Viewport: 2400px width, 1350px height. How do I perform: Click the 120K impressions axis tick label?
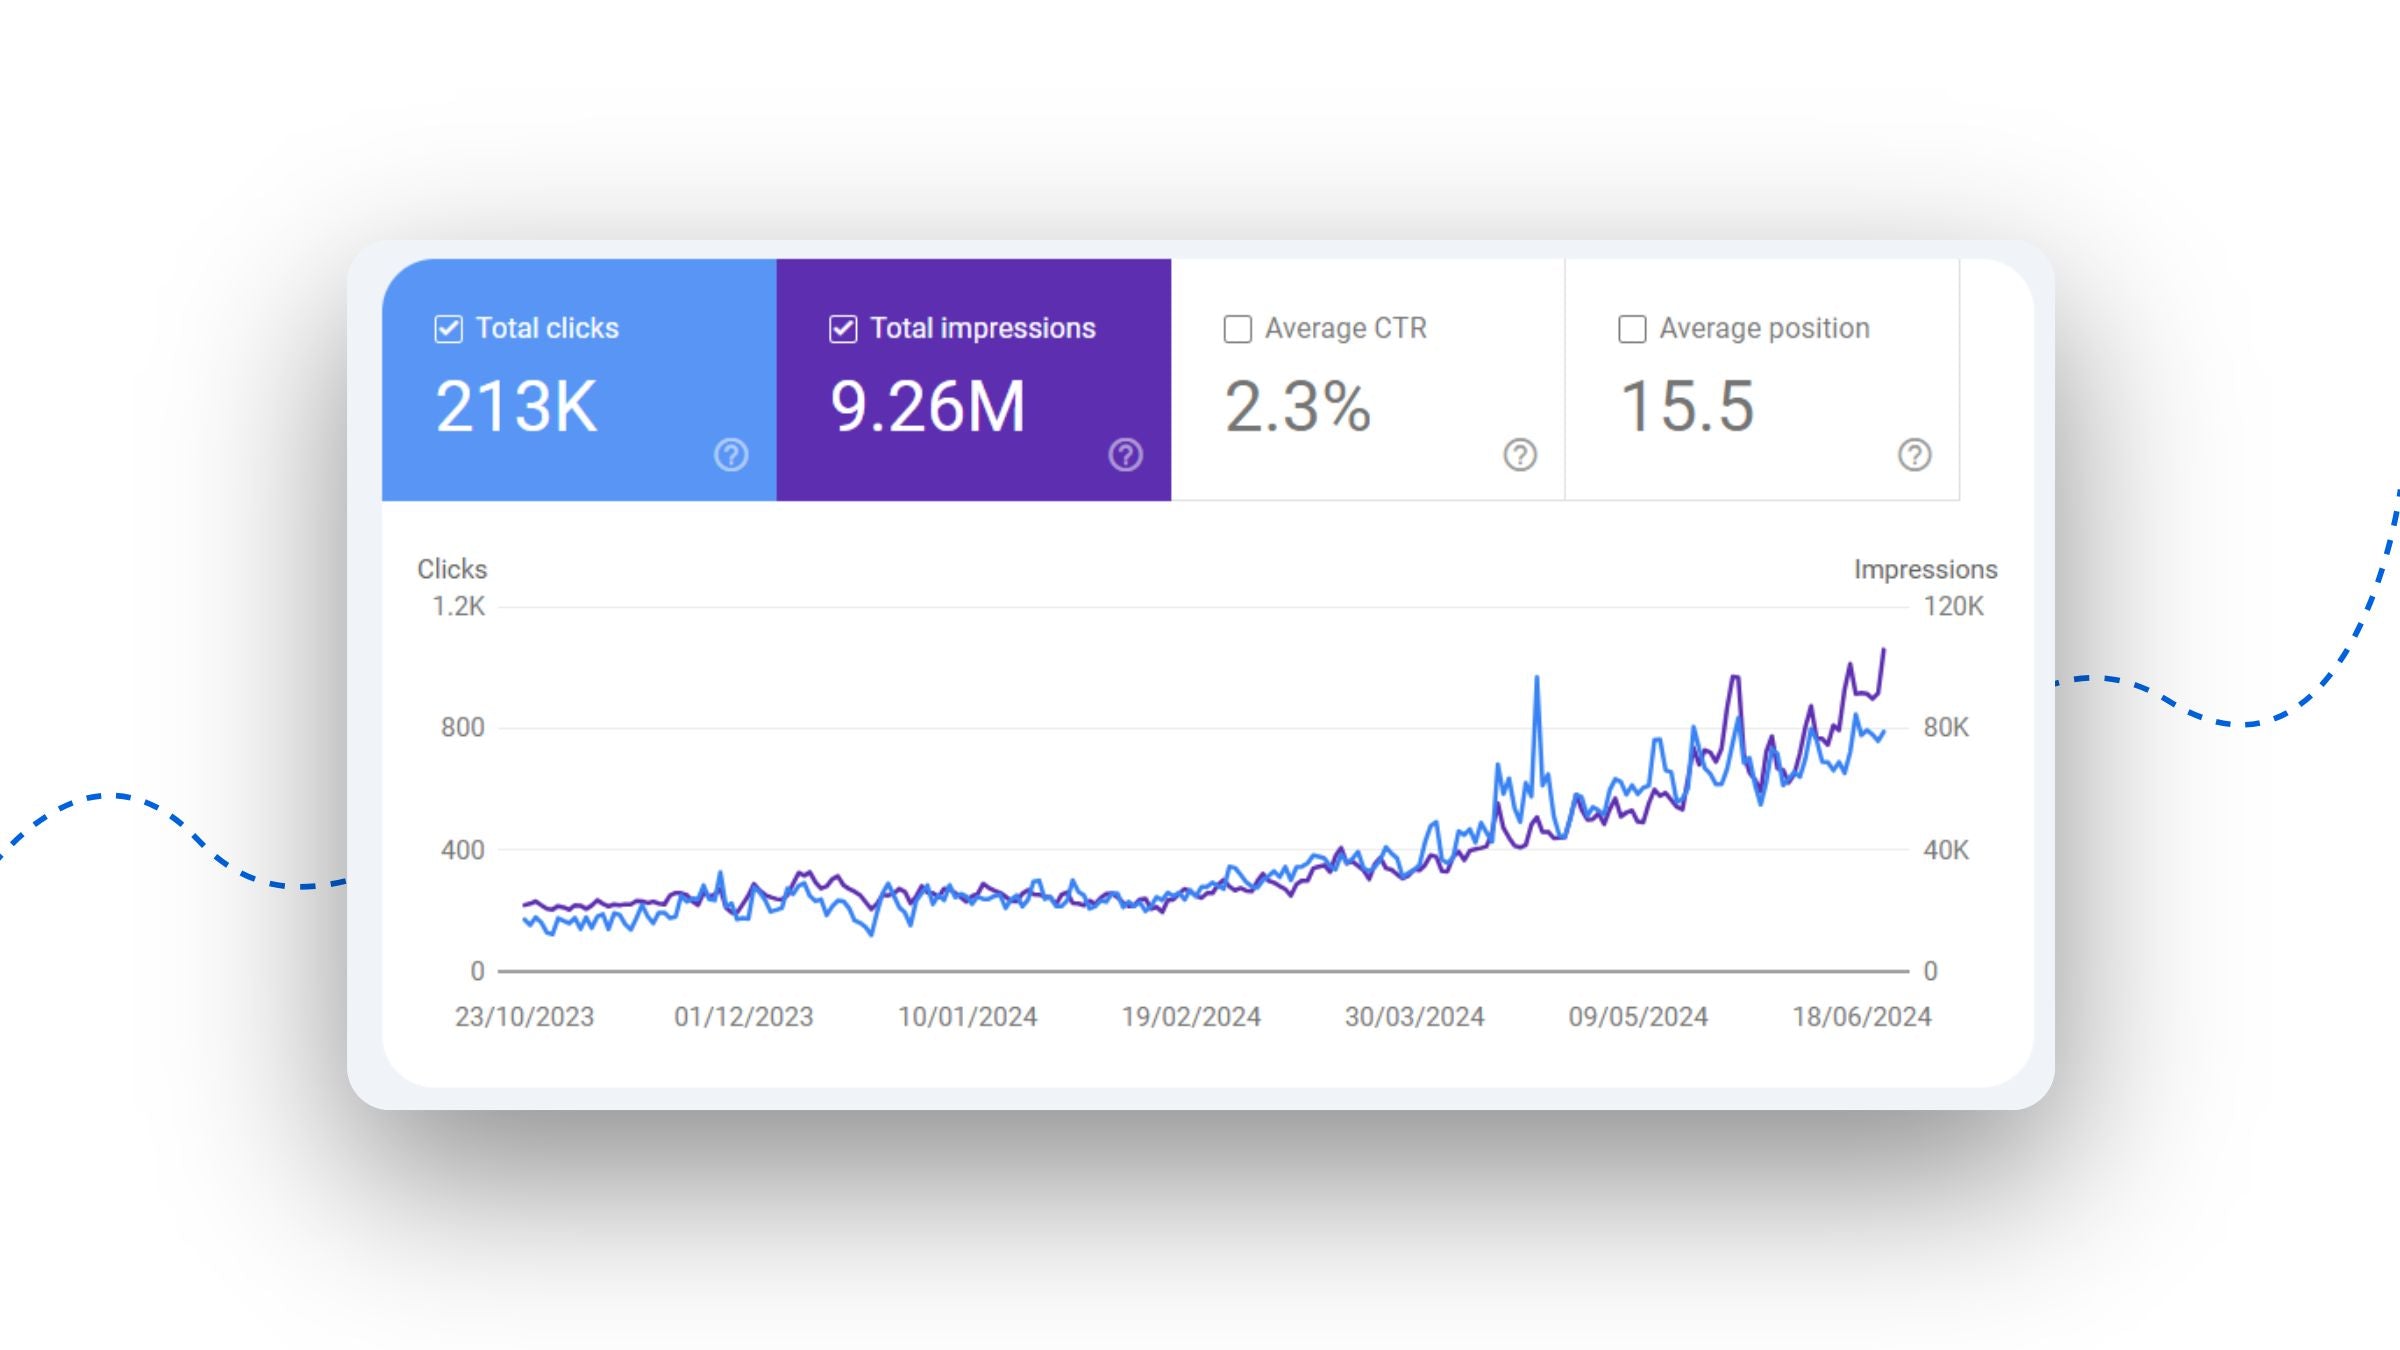click(x=1953, y=606)
